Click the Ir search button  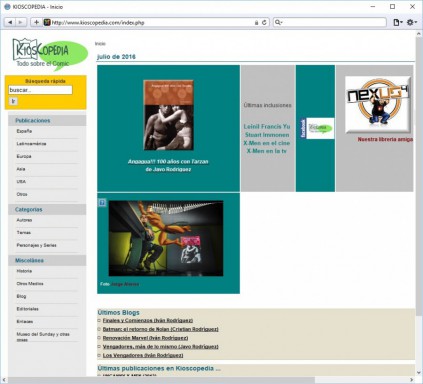[x=13, y=101]
